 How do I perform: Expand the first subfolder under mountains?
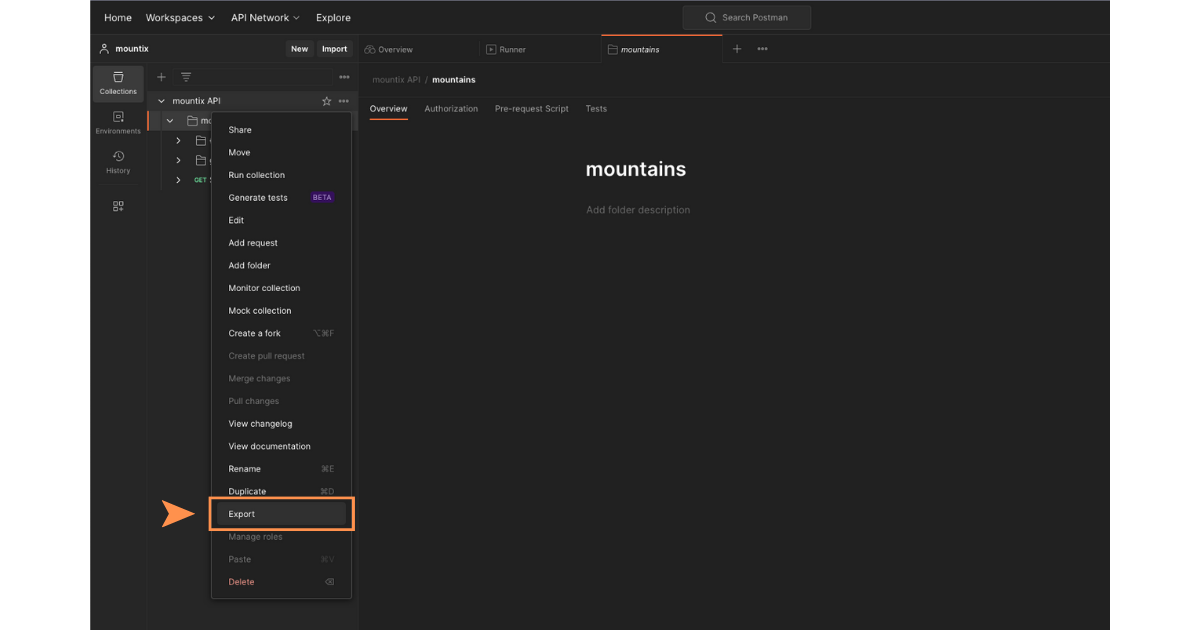(x=179, y=141)
